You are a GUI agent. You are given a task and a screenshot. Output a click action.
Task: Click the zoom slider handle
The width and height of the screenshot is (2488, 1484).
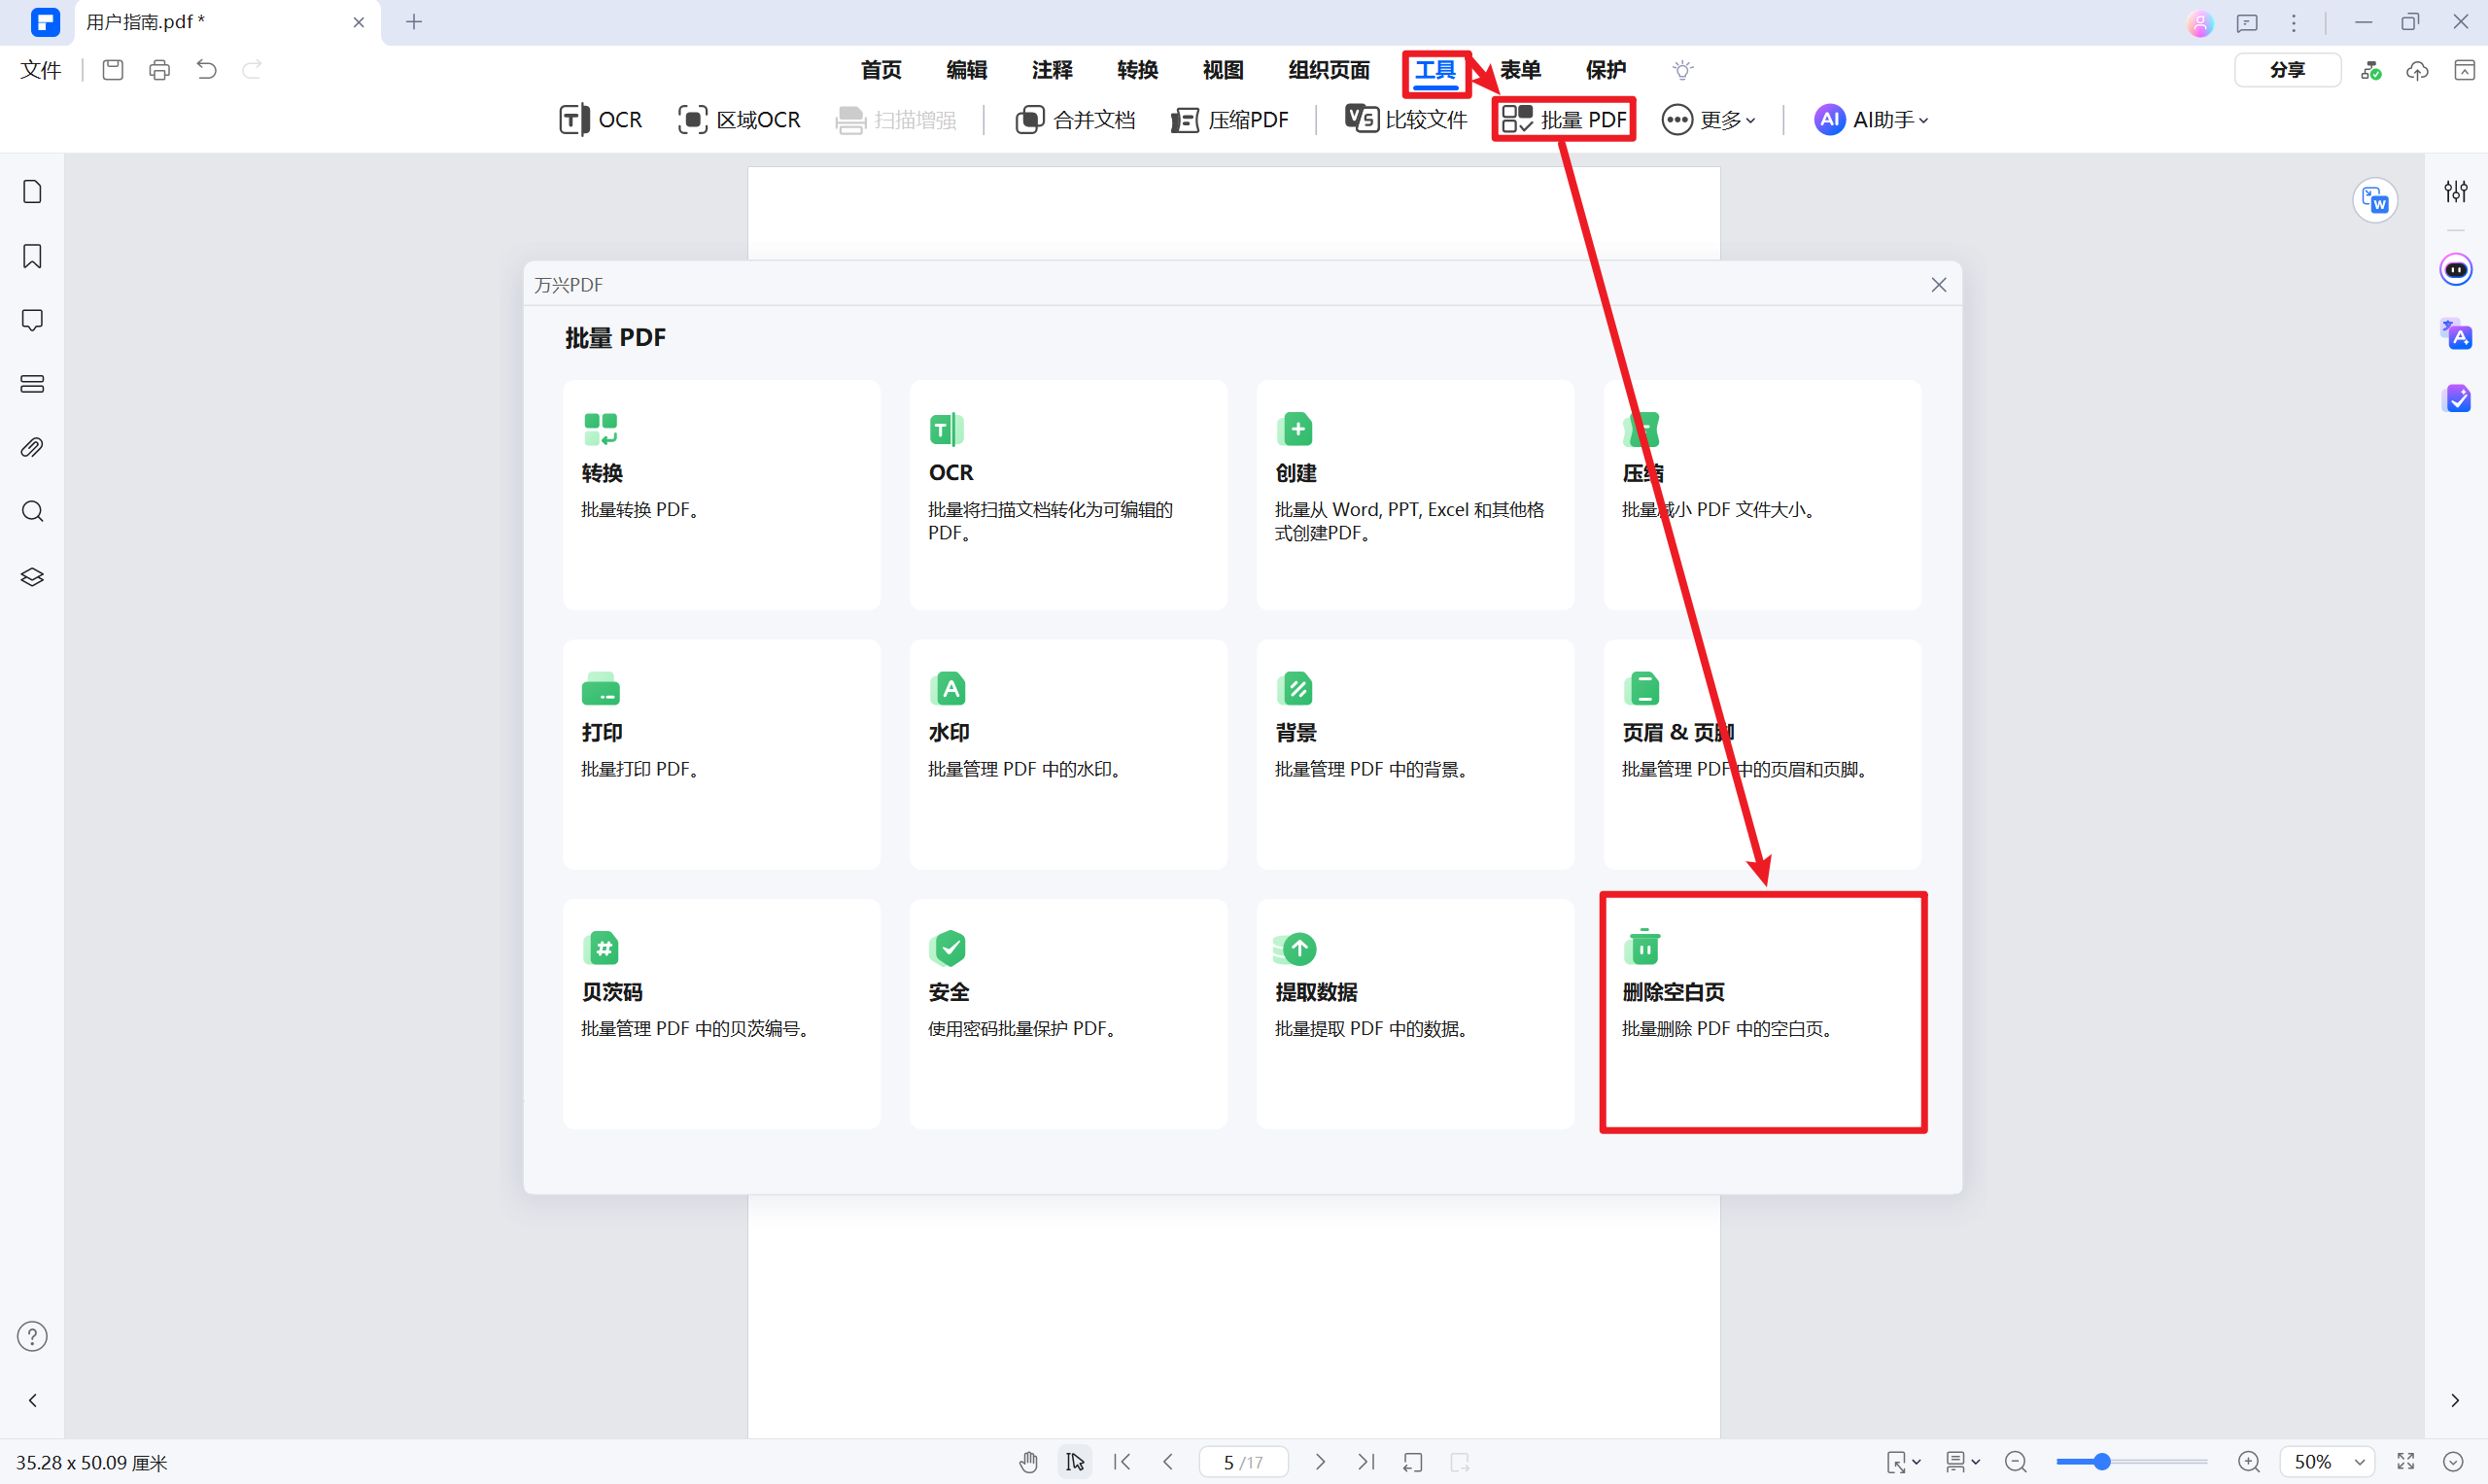coord(2102,1462)
